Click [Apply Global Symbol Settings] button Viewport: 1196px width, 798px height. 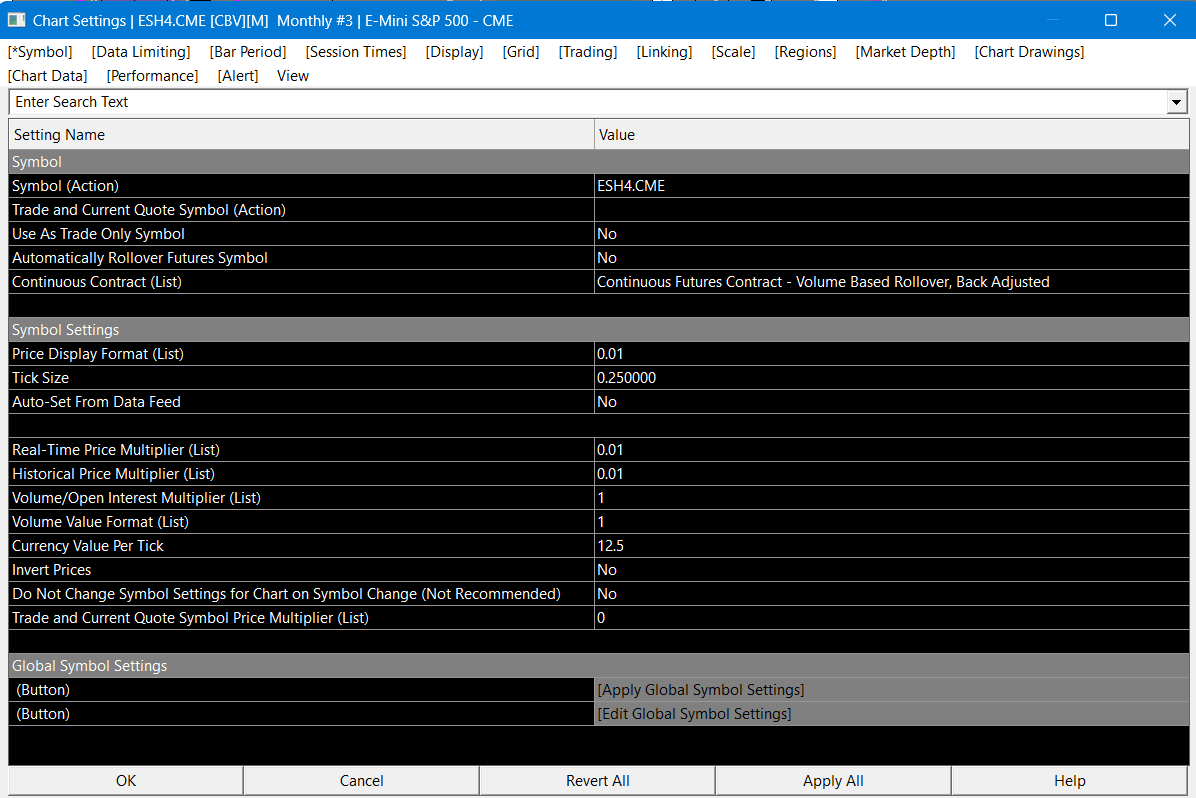coord(891,690)
